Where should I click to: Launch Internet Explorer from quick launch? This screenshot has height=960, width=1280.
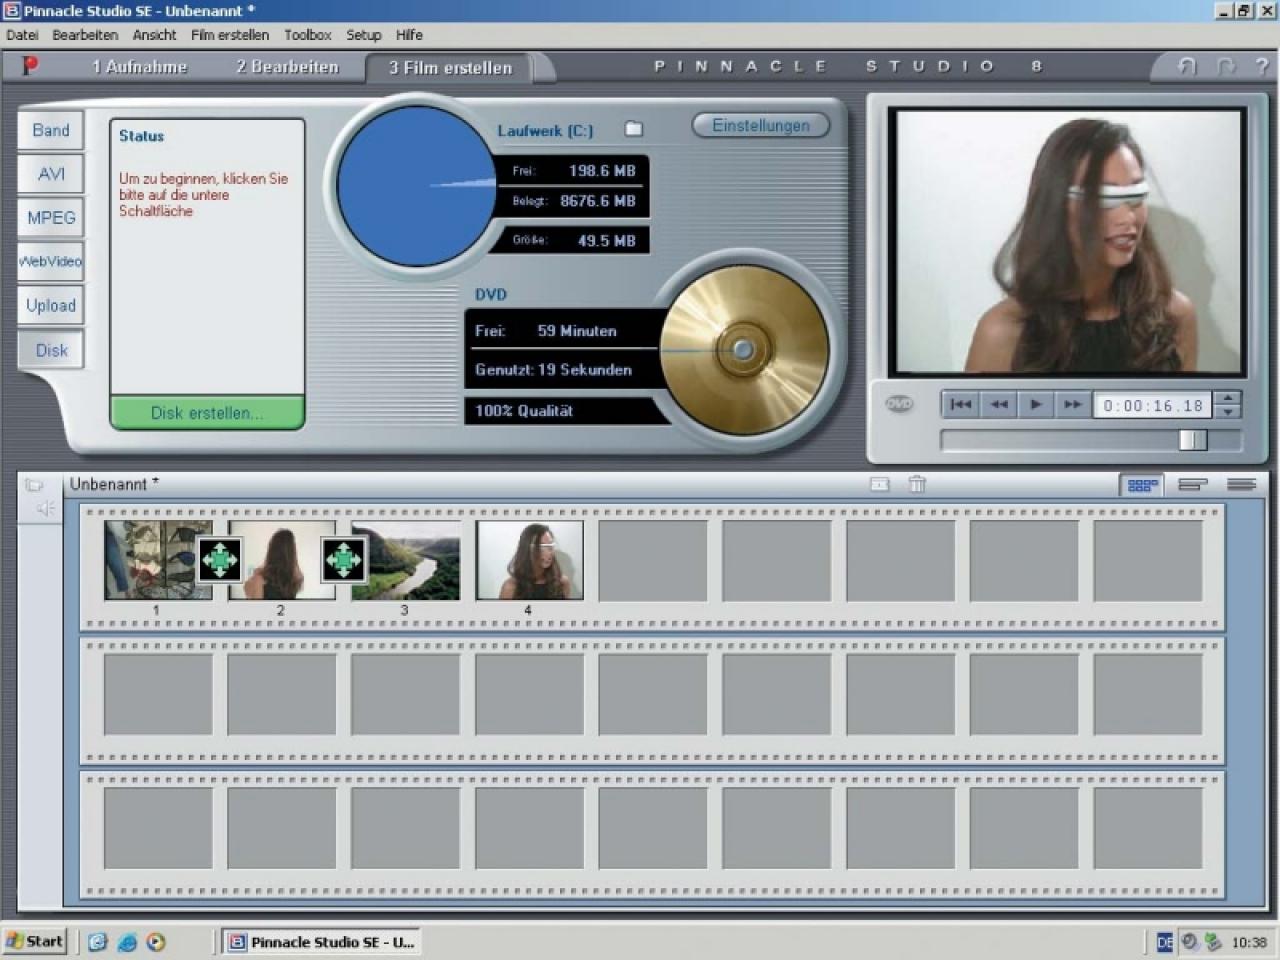[x=127, y=942]
